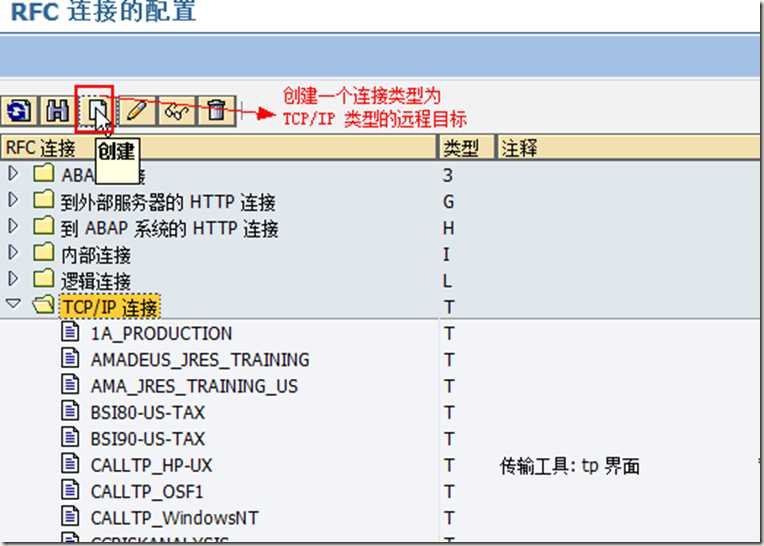Select the BSI90-US-TAX connection
The height and width of the screenshot is (546, 764).
[x=148, y=439]
